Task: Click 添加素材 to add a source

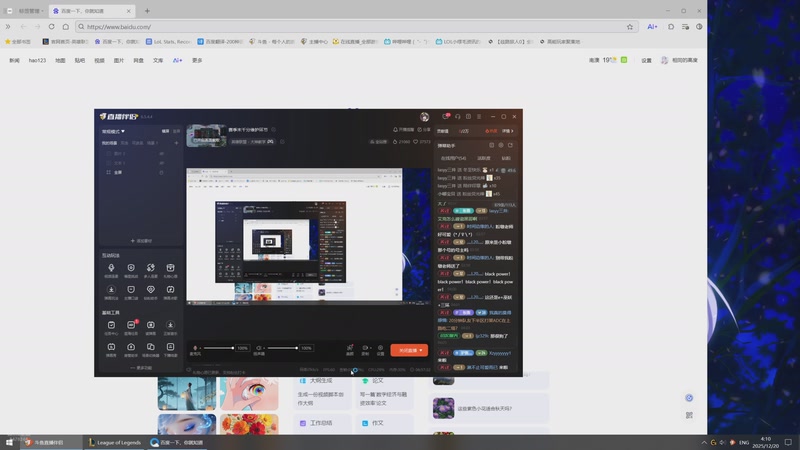Action: (x=141, y=241)
